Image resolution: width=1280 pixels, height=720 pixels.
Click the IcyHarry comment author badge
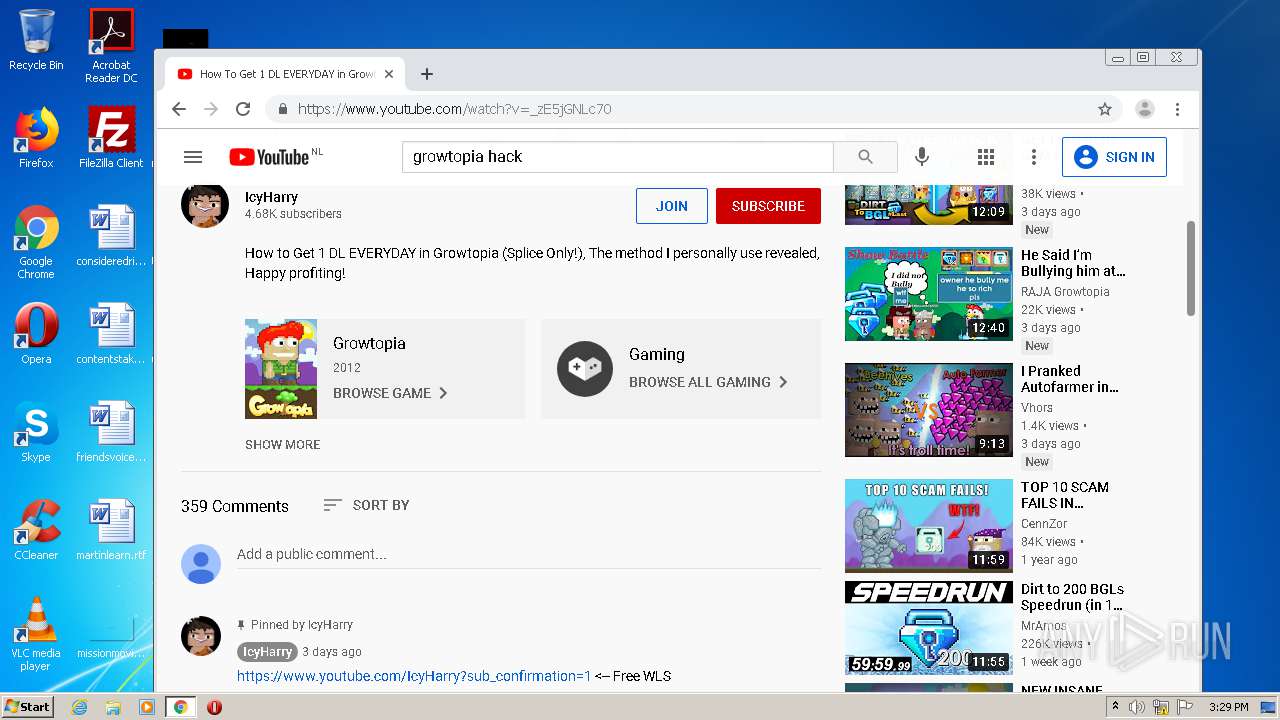[x=267, y=651]
